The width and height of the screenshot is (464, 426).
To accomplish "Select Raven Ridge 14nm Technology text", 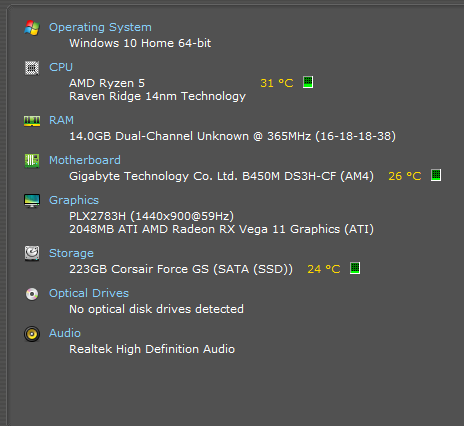I will click(x=157, y=97).
